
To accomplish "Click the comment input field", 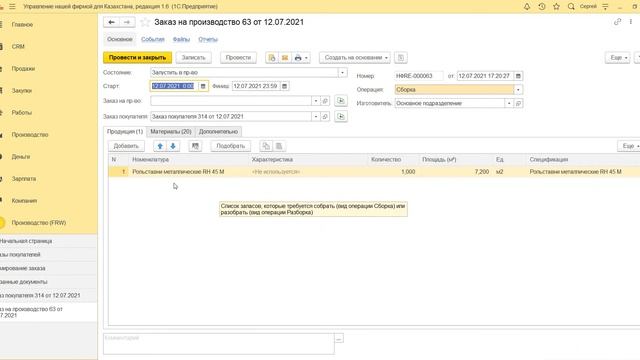I will click(219, 344).
